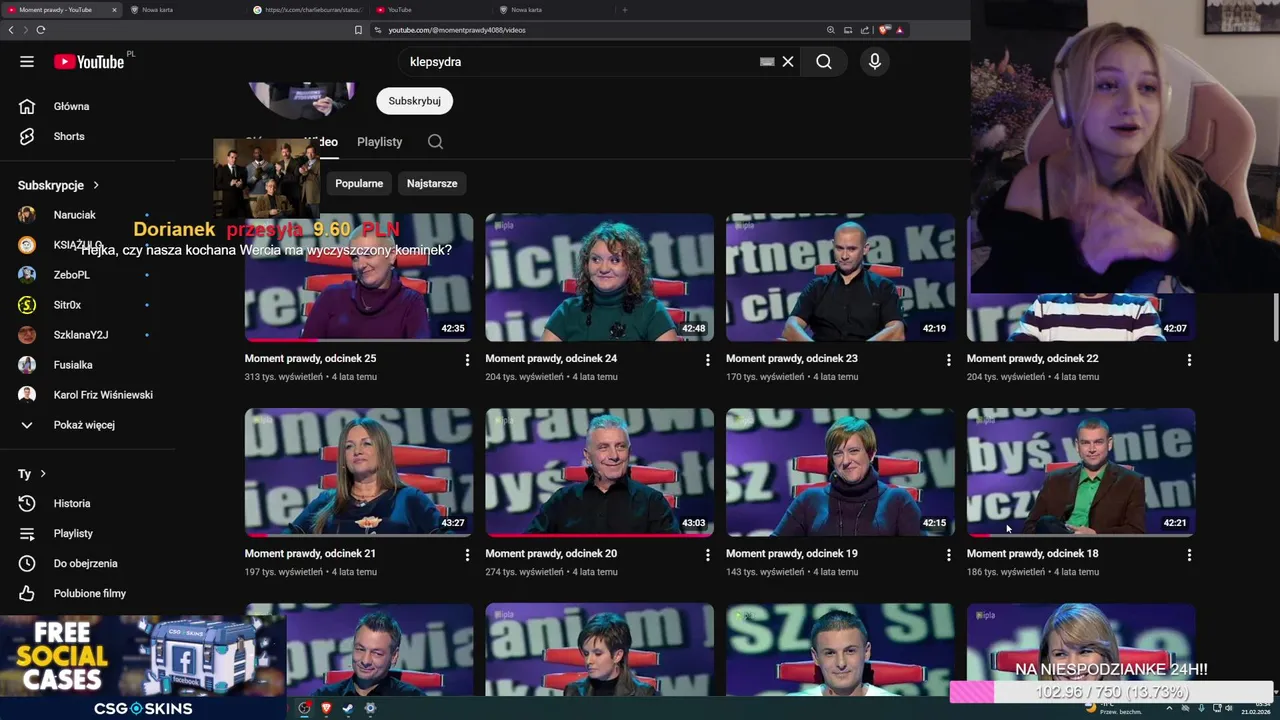This screenshot has width=1280, height=720.
Task: Show hidden system tray icons
Action: 1169,708
